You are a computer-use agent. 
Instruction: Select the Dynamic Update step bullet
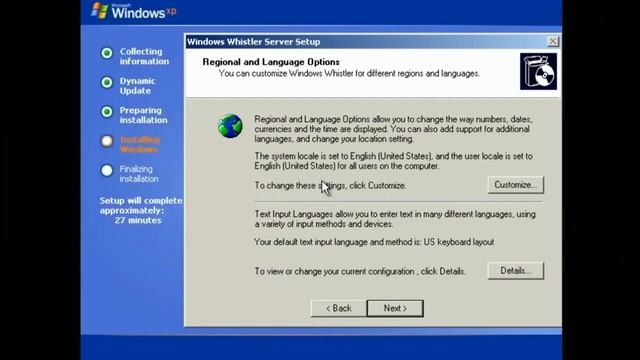[x=107, y=82]
